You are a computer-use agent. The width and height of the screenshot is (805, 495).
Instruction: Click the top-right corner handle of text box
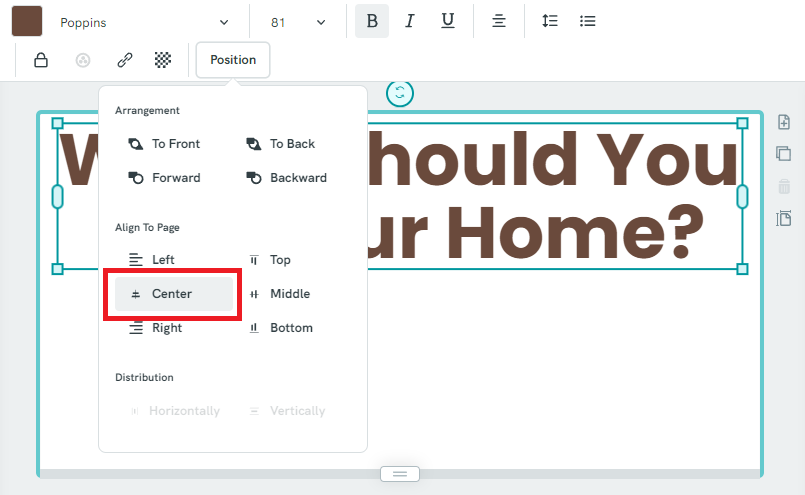pyautogui.click(x=742, y=123)
